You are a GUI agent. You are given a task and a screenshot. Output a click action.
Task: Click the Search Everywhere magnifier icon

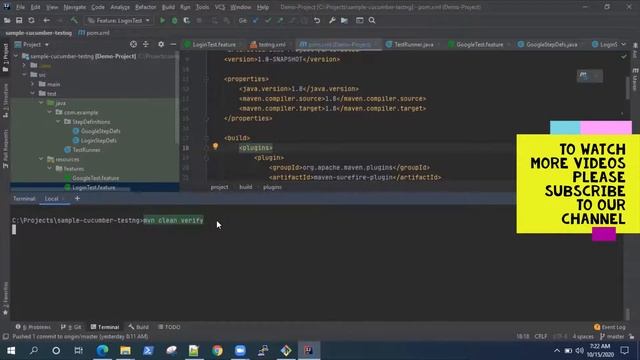point(372,20)
